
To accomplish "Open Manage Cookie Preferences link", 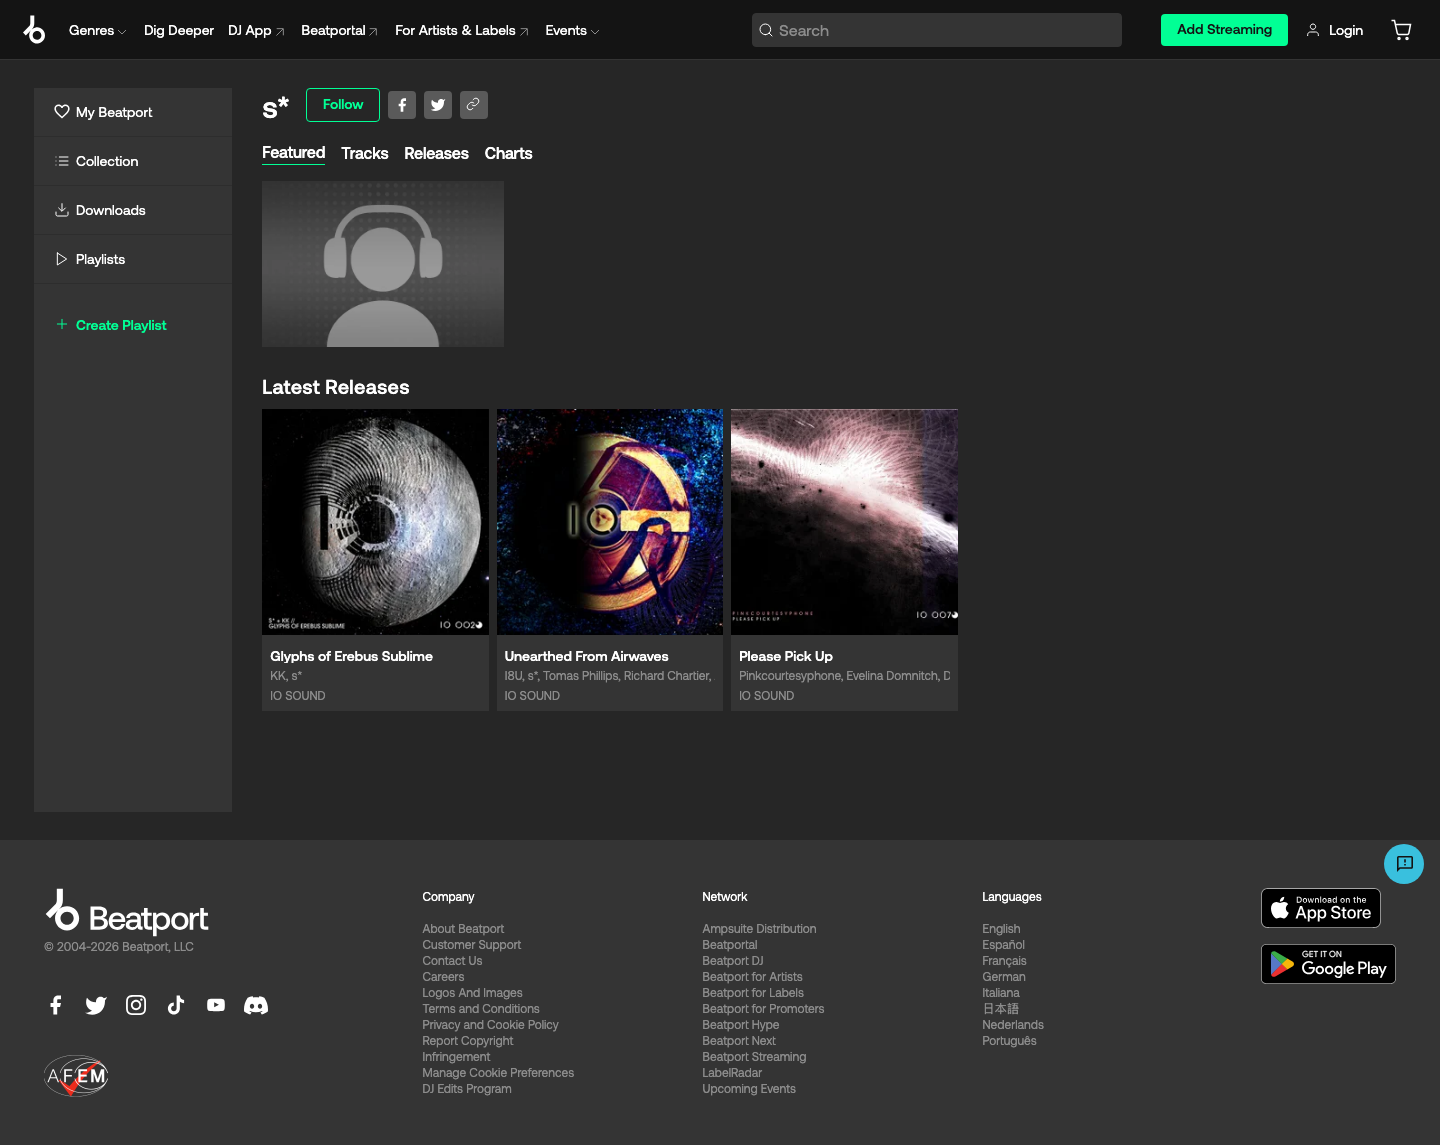I will (x=498, y=1073).
